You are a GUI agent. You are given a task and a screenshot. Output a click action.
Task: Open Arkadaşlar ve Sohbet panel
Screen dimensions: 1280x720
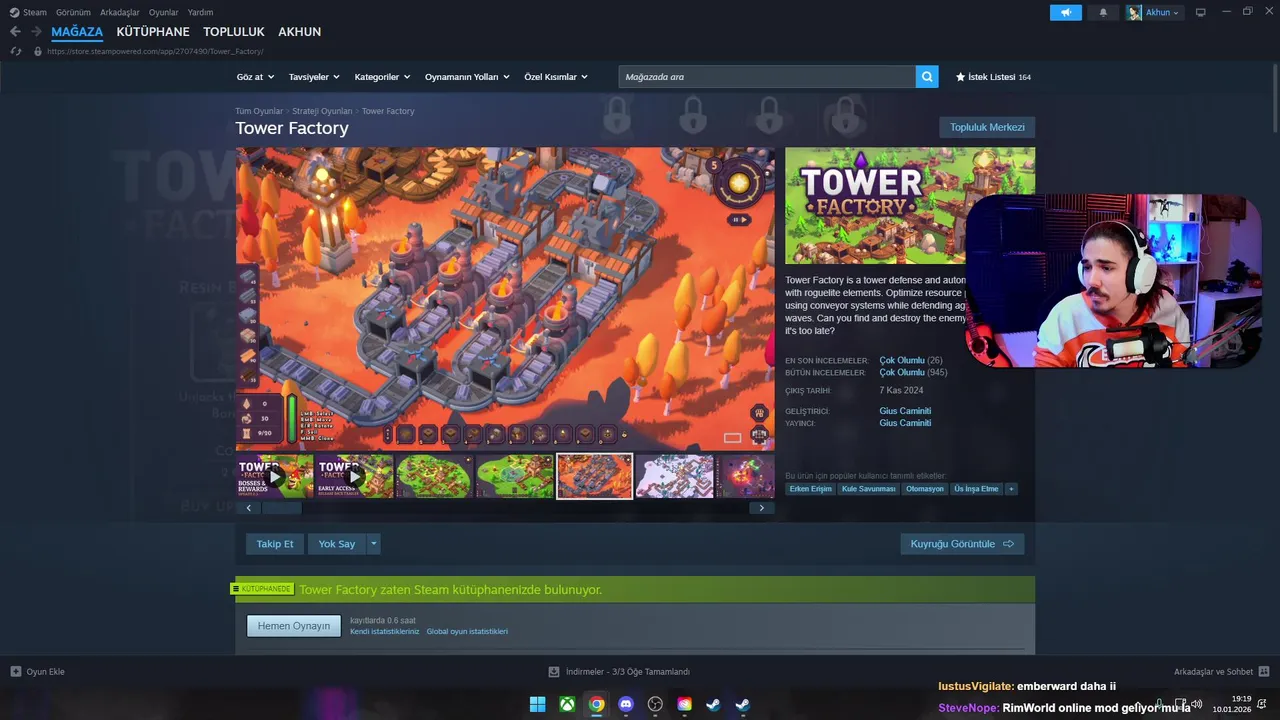coord(1221,672)
